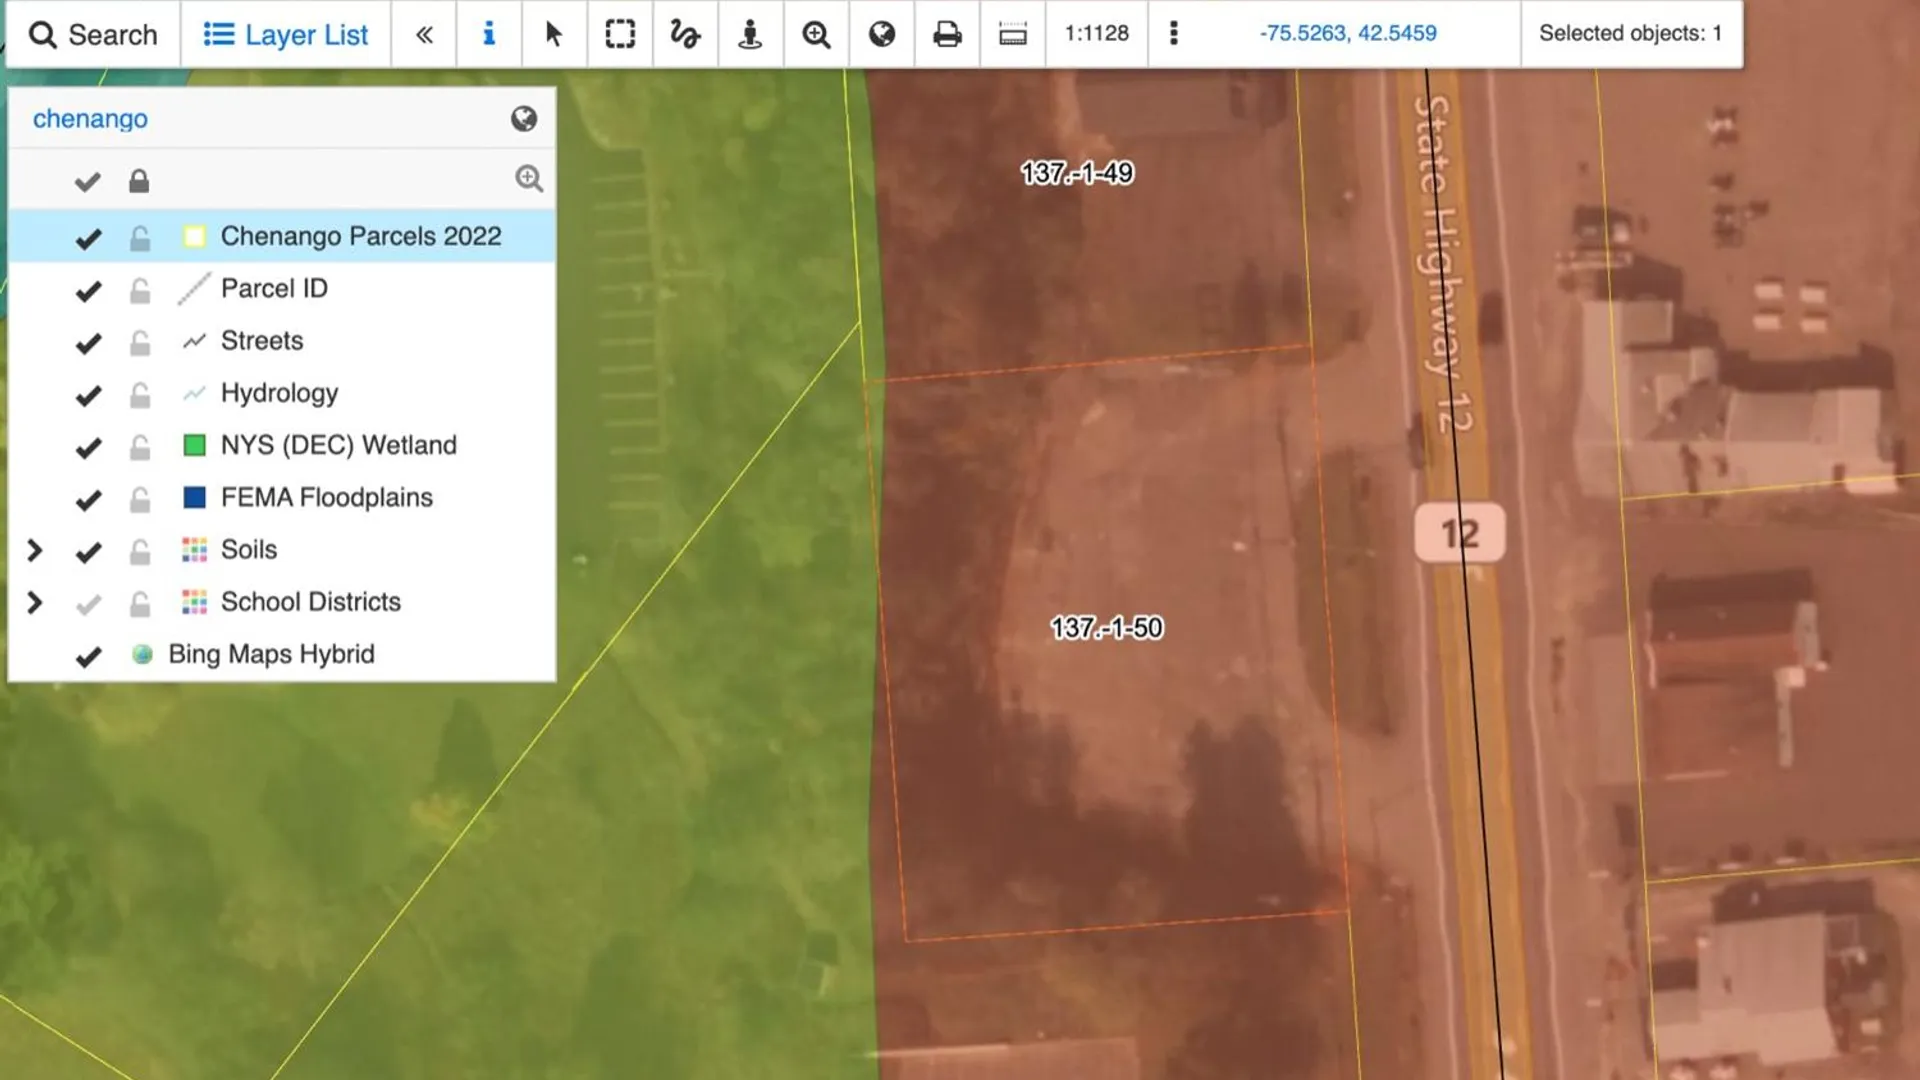The height and width of the screenshot is (1080, 1920).
Task: Open the Layer List tab
Action: (286, 34)
